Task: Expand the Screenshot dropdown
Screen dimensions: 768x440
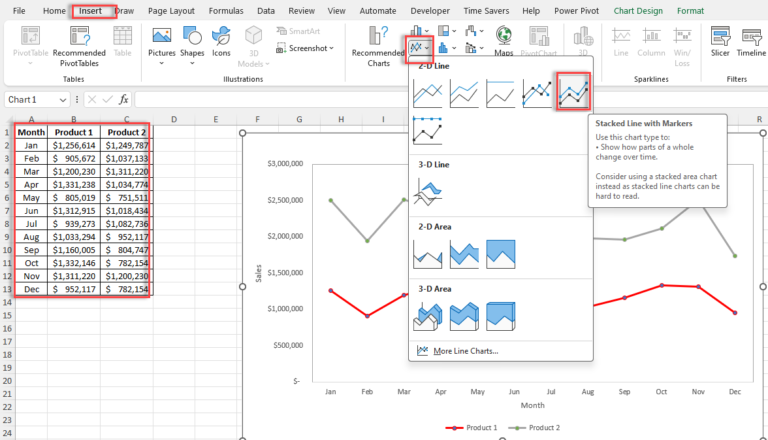Action: [x=306, y=48]
